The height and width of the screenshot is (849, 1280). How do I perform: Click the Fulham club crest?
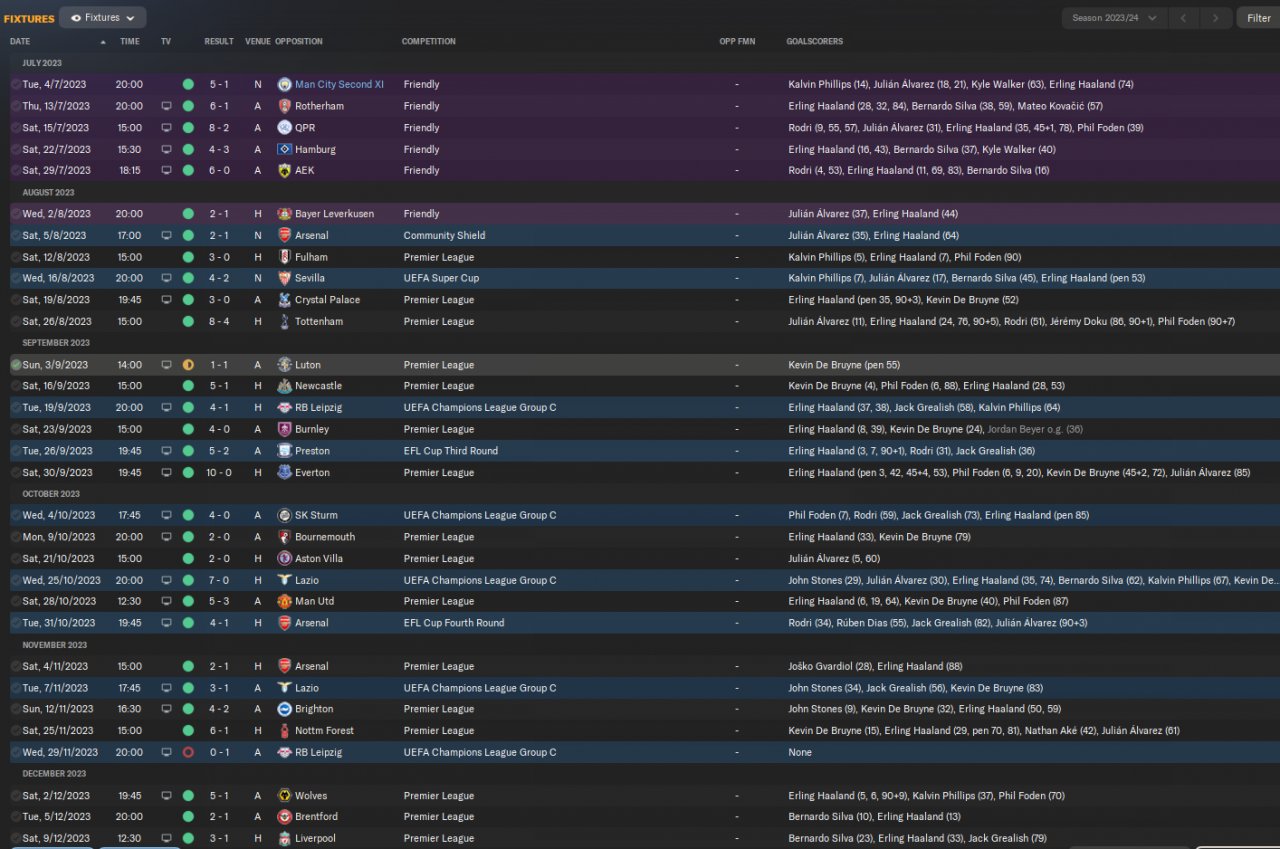[284, 257]
